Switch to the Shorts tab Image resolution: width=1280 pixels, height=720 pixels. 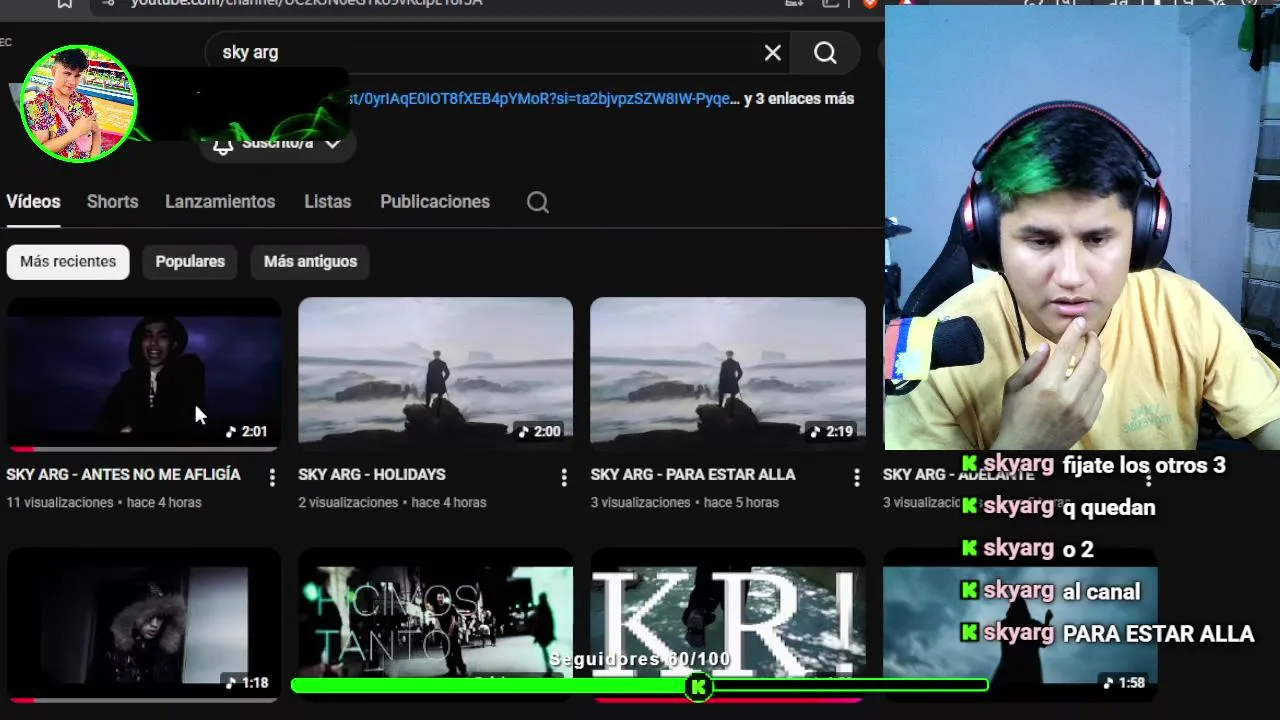pyautogui.click(x=112, y=202)
